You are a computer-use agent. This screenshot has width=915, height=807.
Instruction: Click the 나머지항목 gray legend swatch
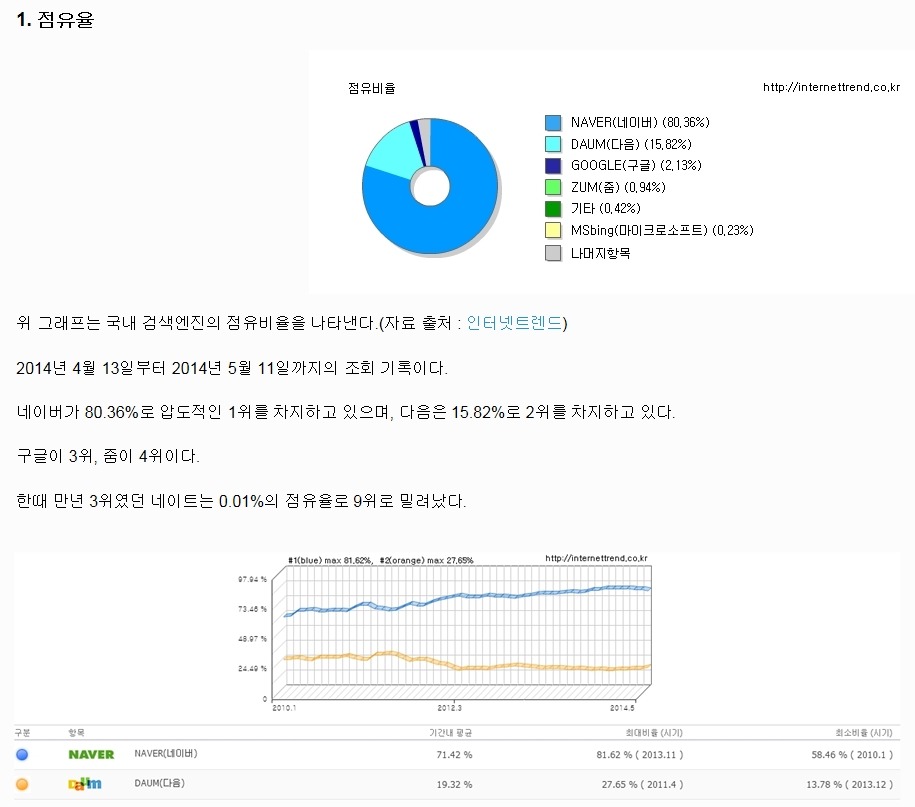(x=553, y=253)
